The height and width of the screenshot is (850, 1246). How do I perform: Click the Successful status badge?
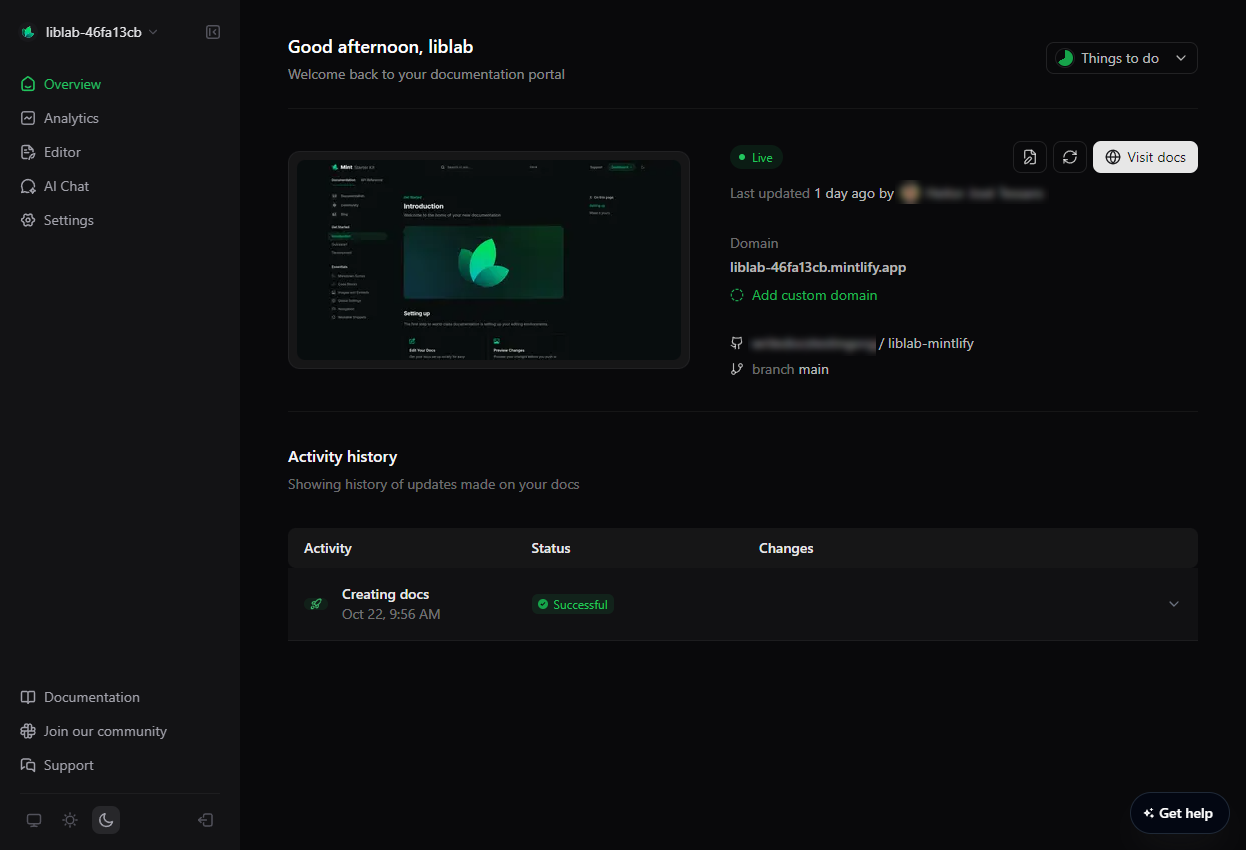tap(572, 604)
